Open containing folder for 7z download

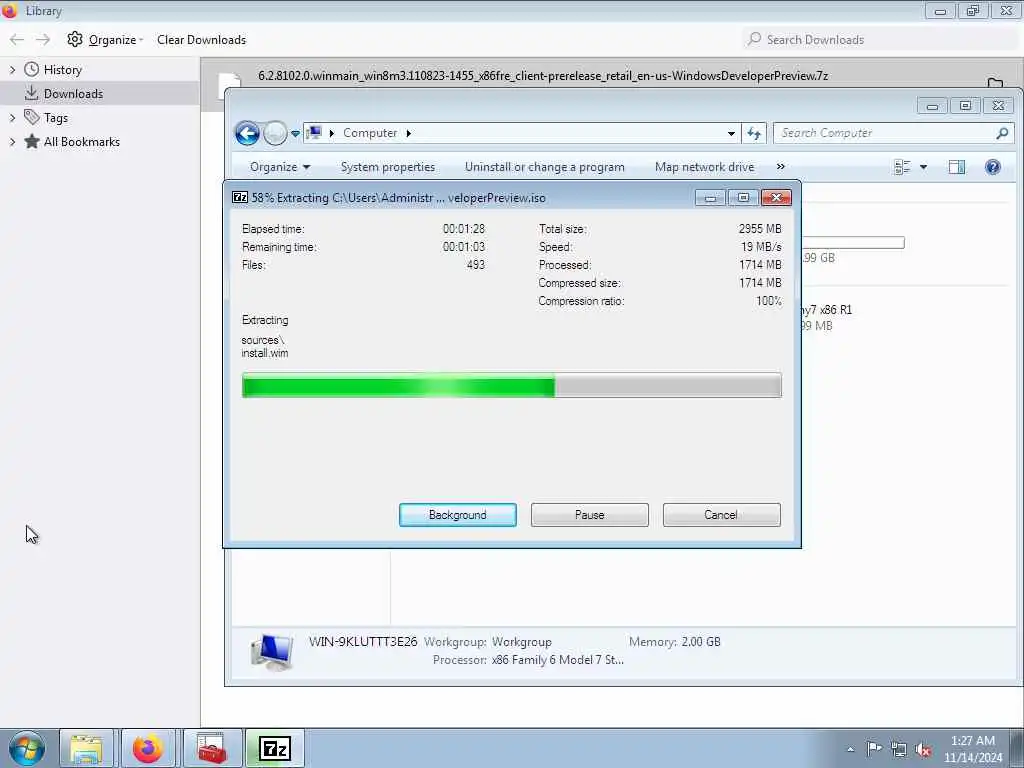coord(995,83)
